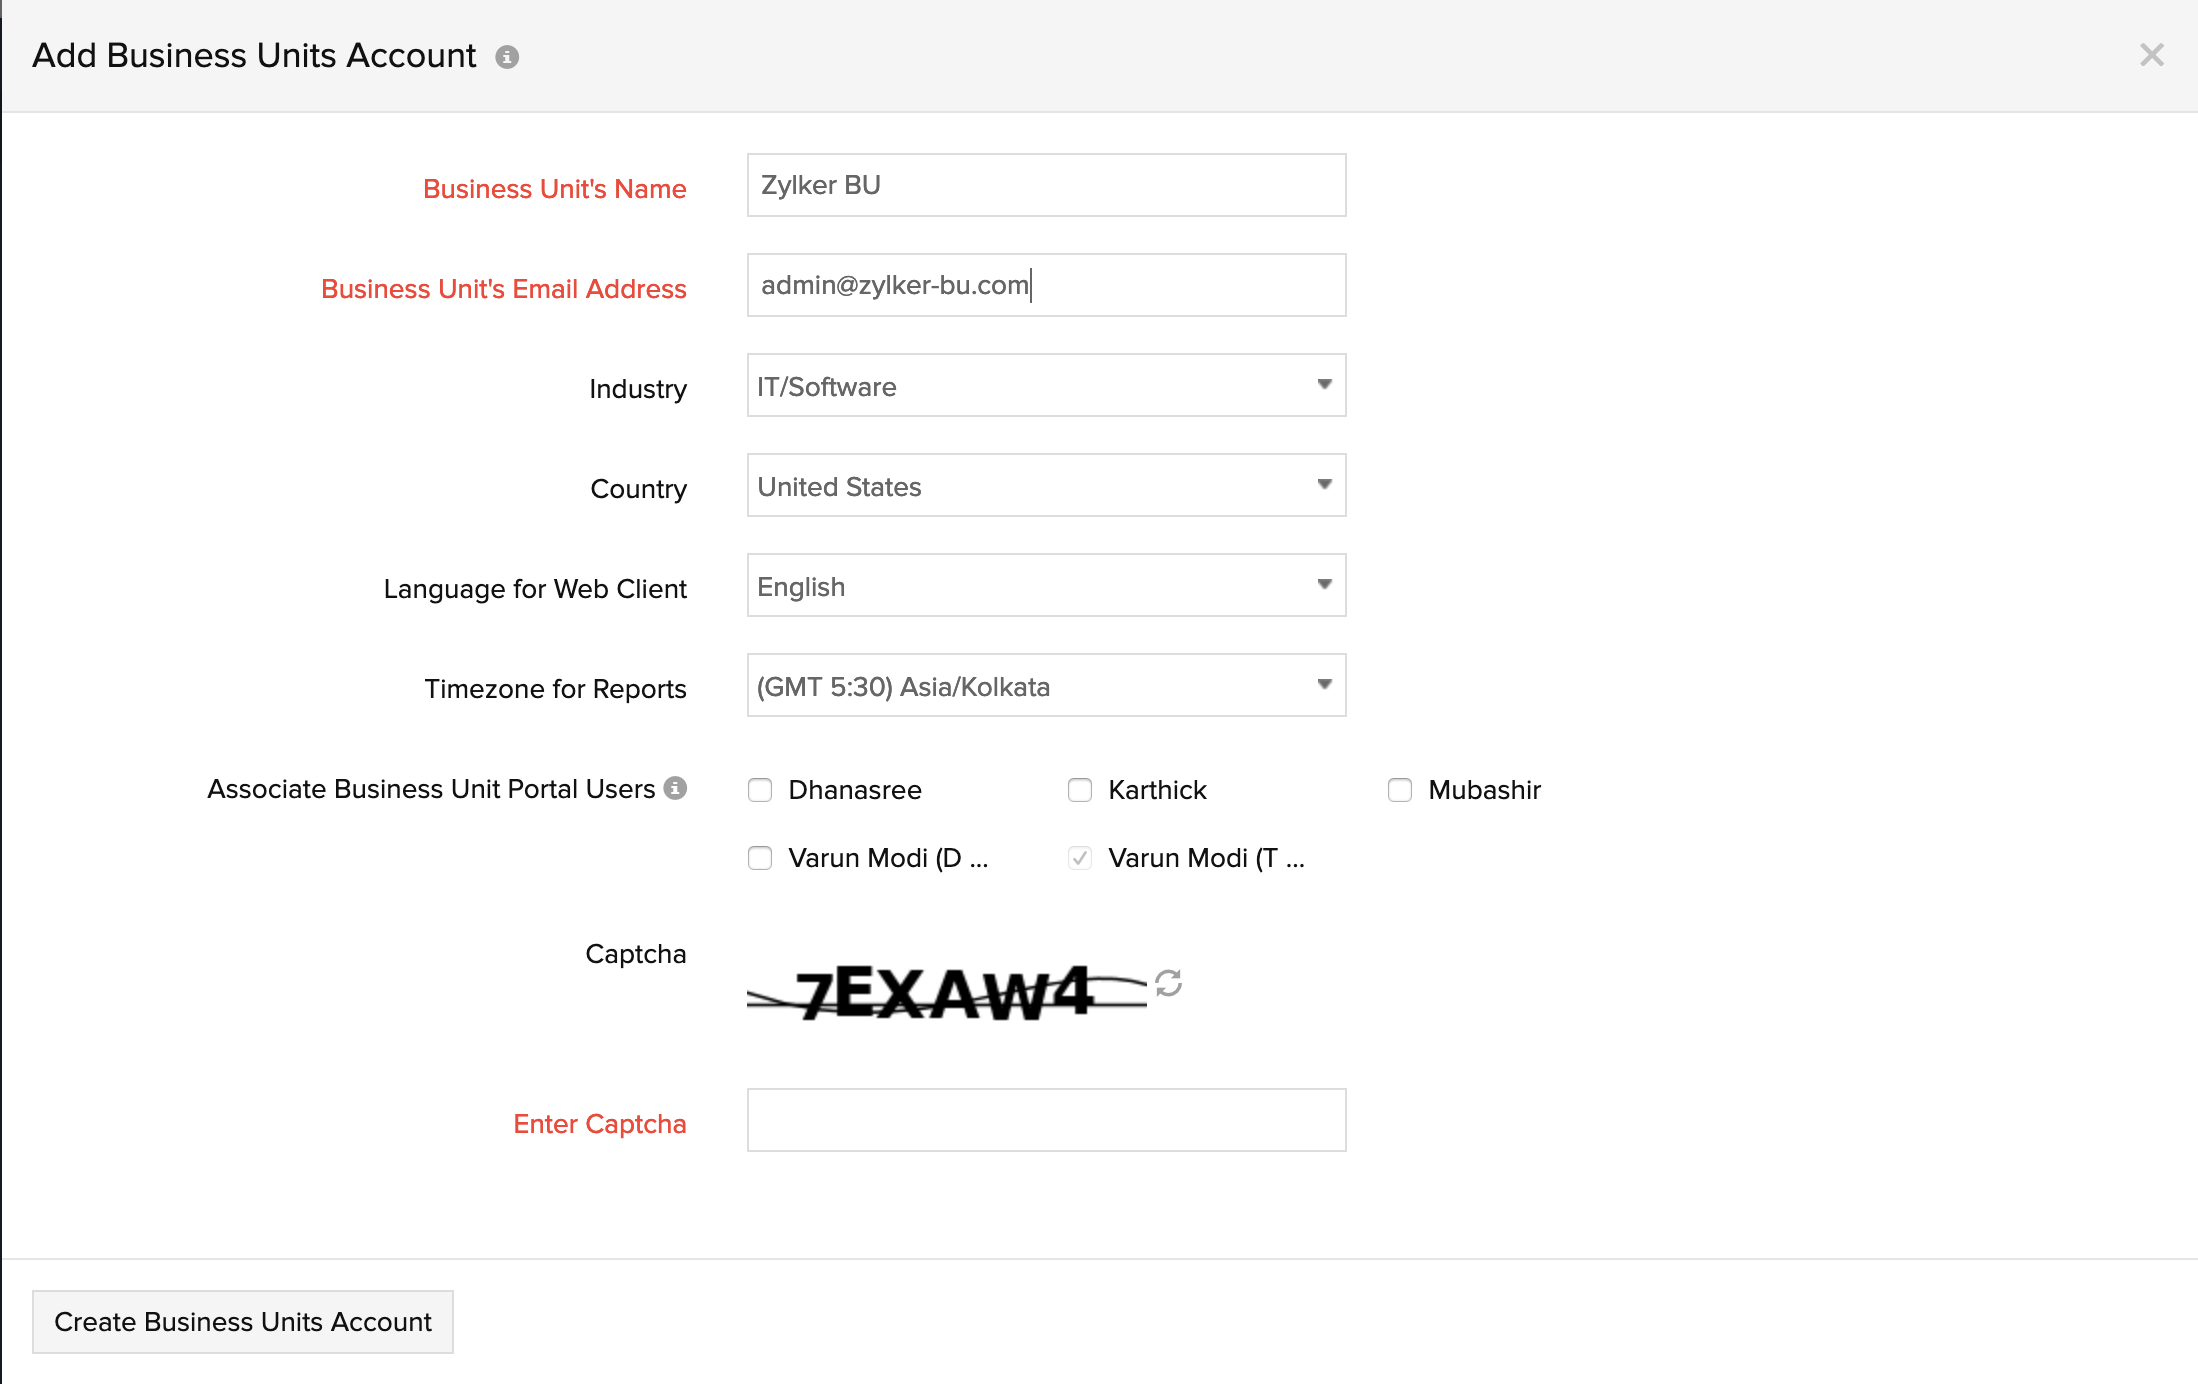Expand the IT/Software industry selector
The image size is (2198, 1384).
click(1046, 386)
